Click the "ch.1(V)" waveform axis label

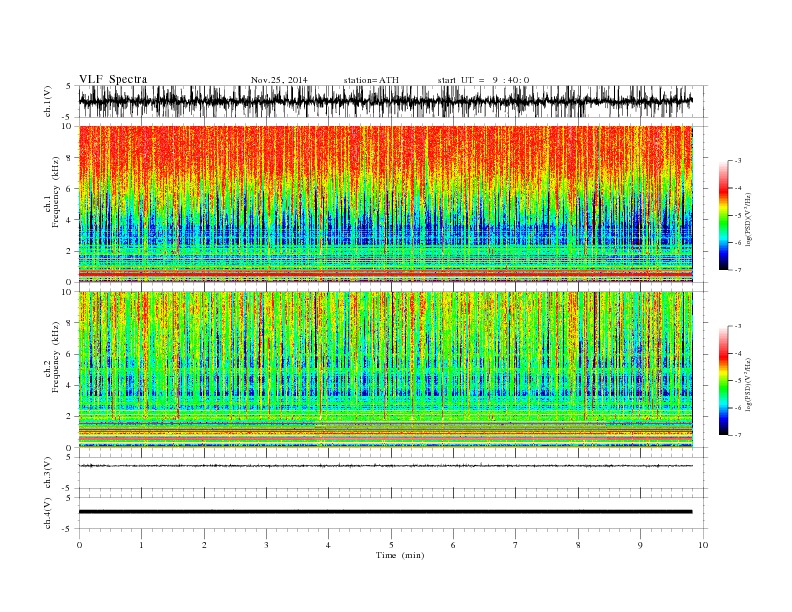[x=47, y=101]
